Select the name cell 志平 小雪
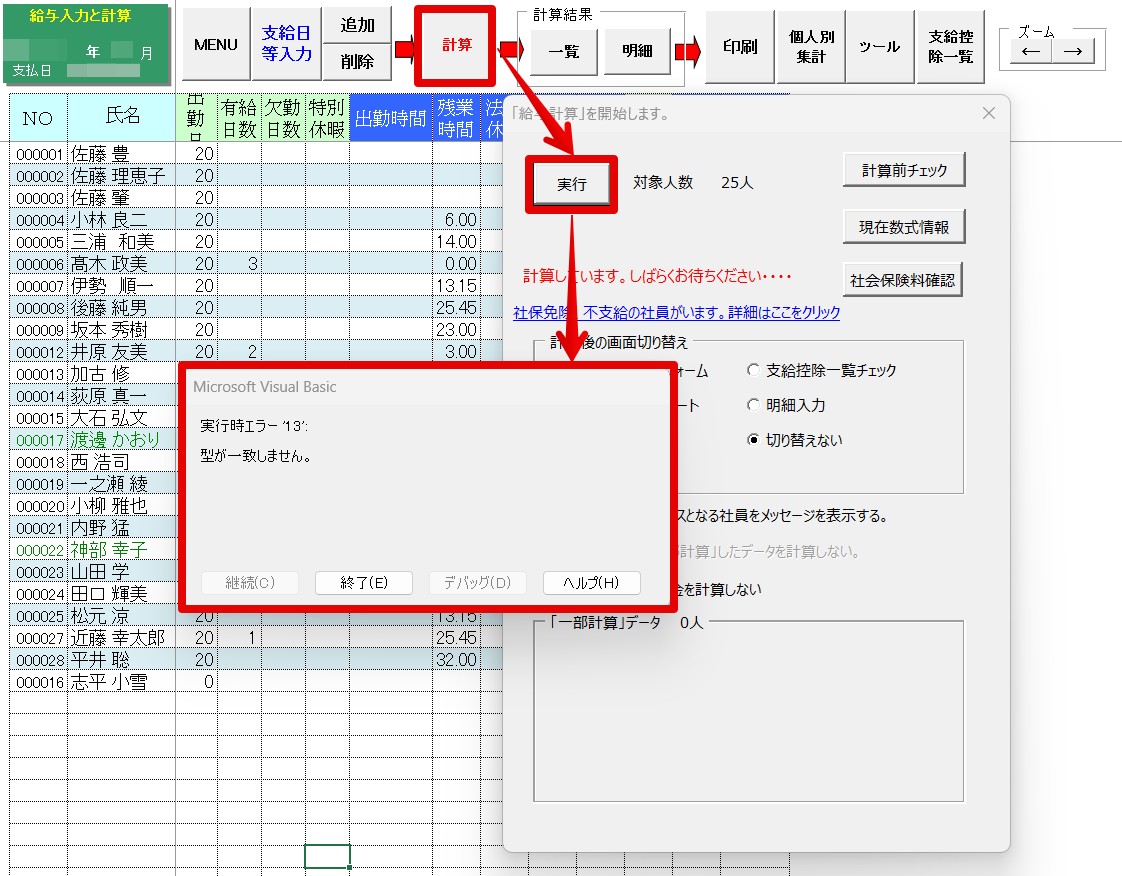 coord(122,682)
